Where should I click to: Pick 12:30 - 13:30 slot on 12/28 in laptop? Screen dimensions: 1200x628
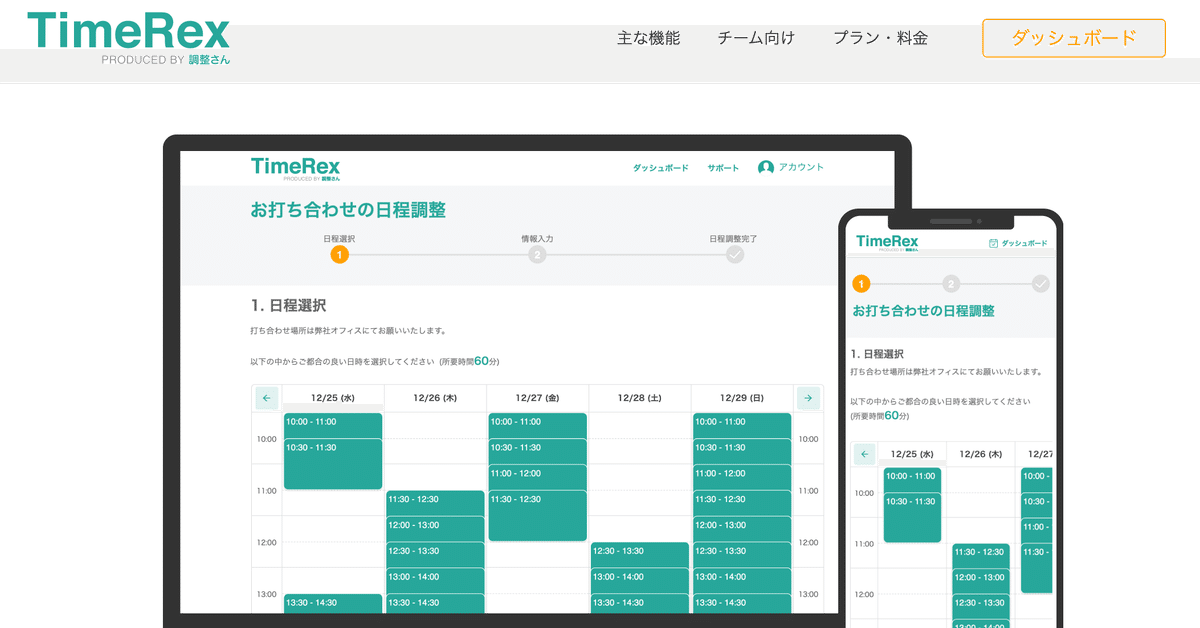tap(640, 555)
